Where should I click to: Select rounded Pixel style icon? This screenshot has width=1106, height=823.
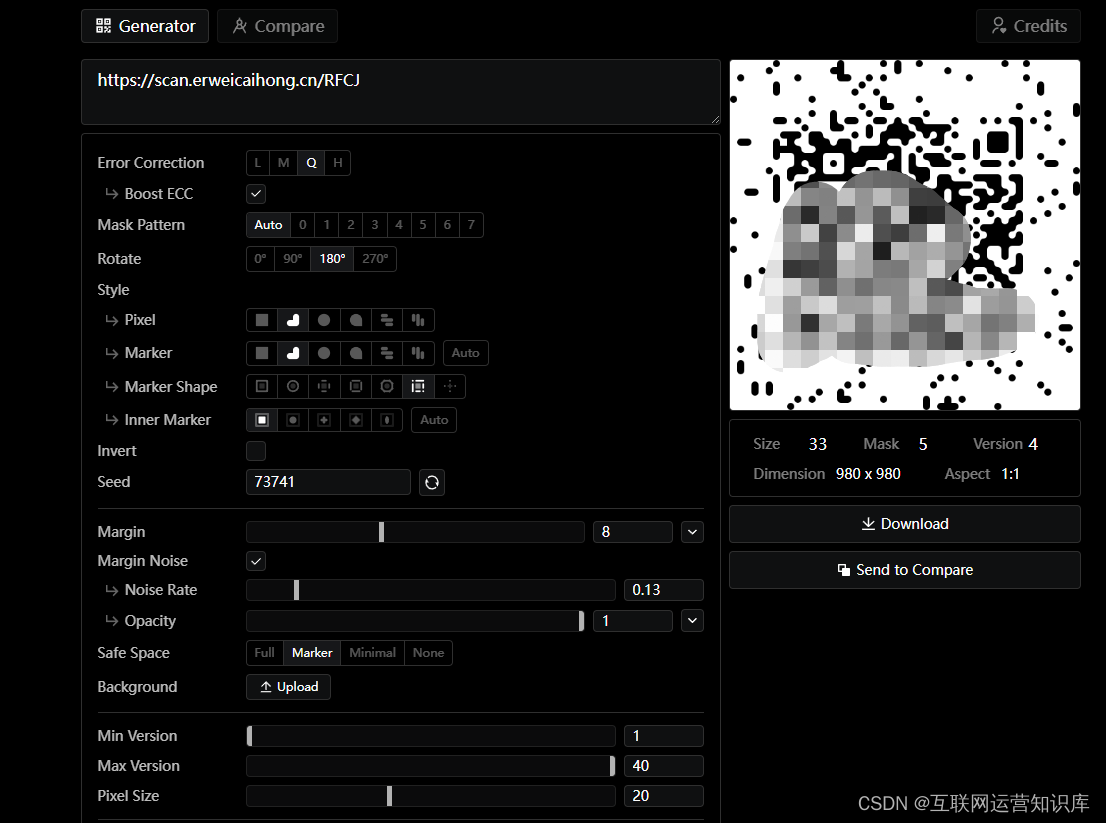pos(293,320)
